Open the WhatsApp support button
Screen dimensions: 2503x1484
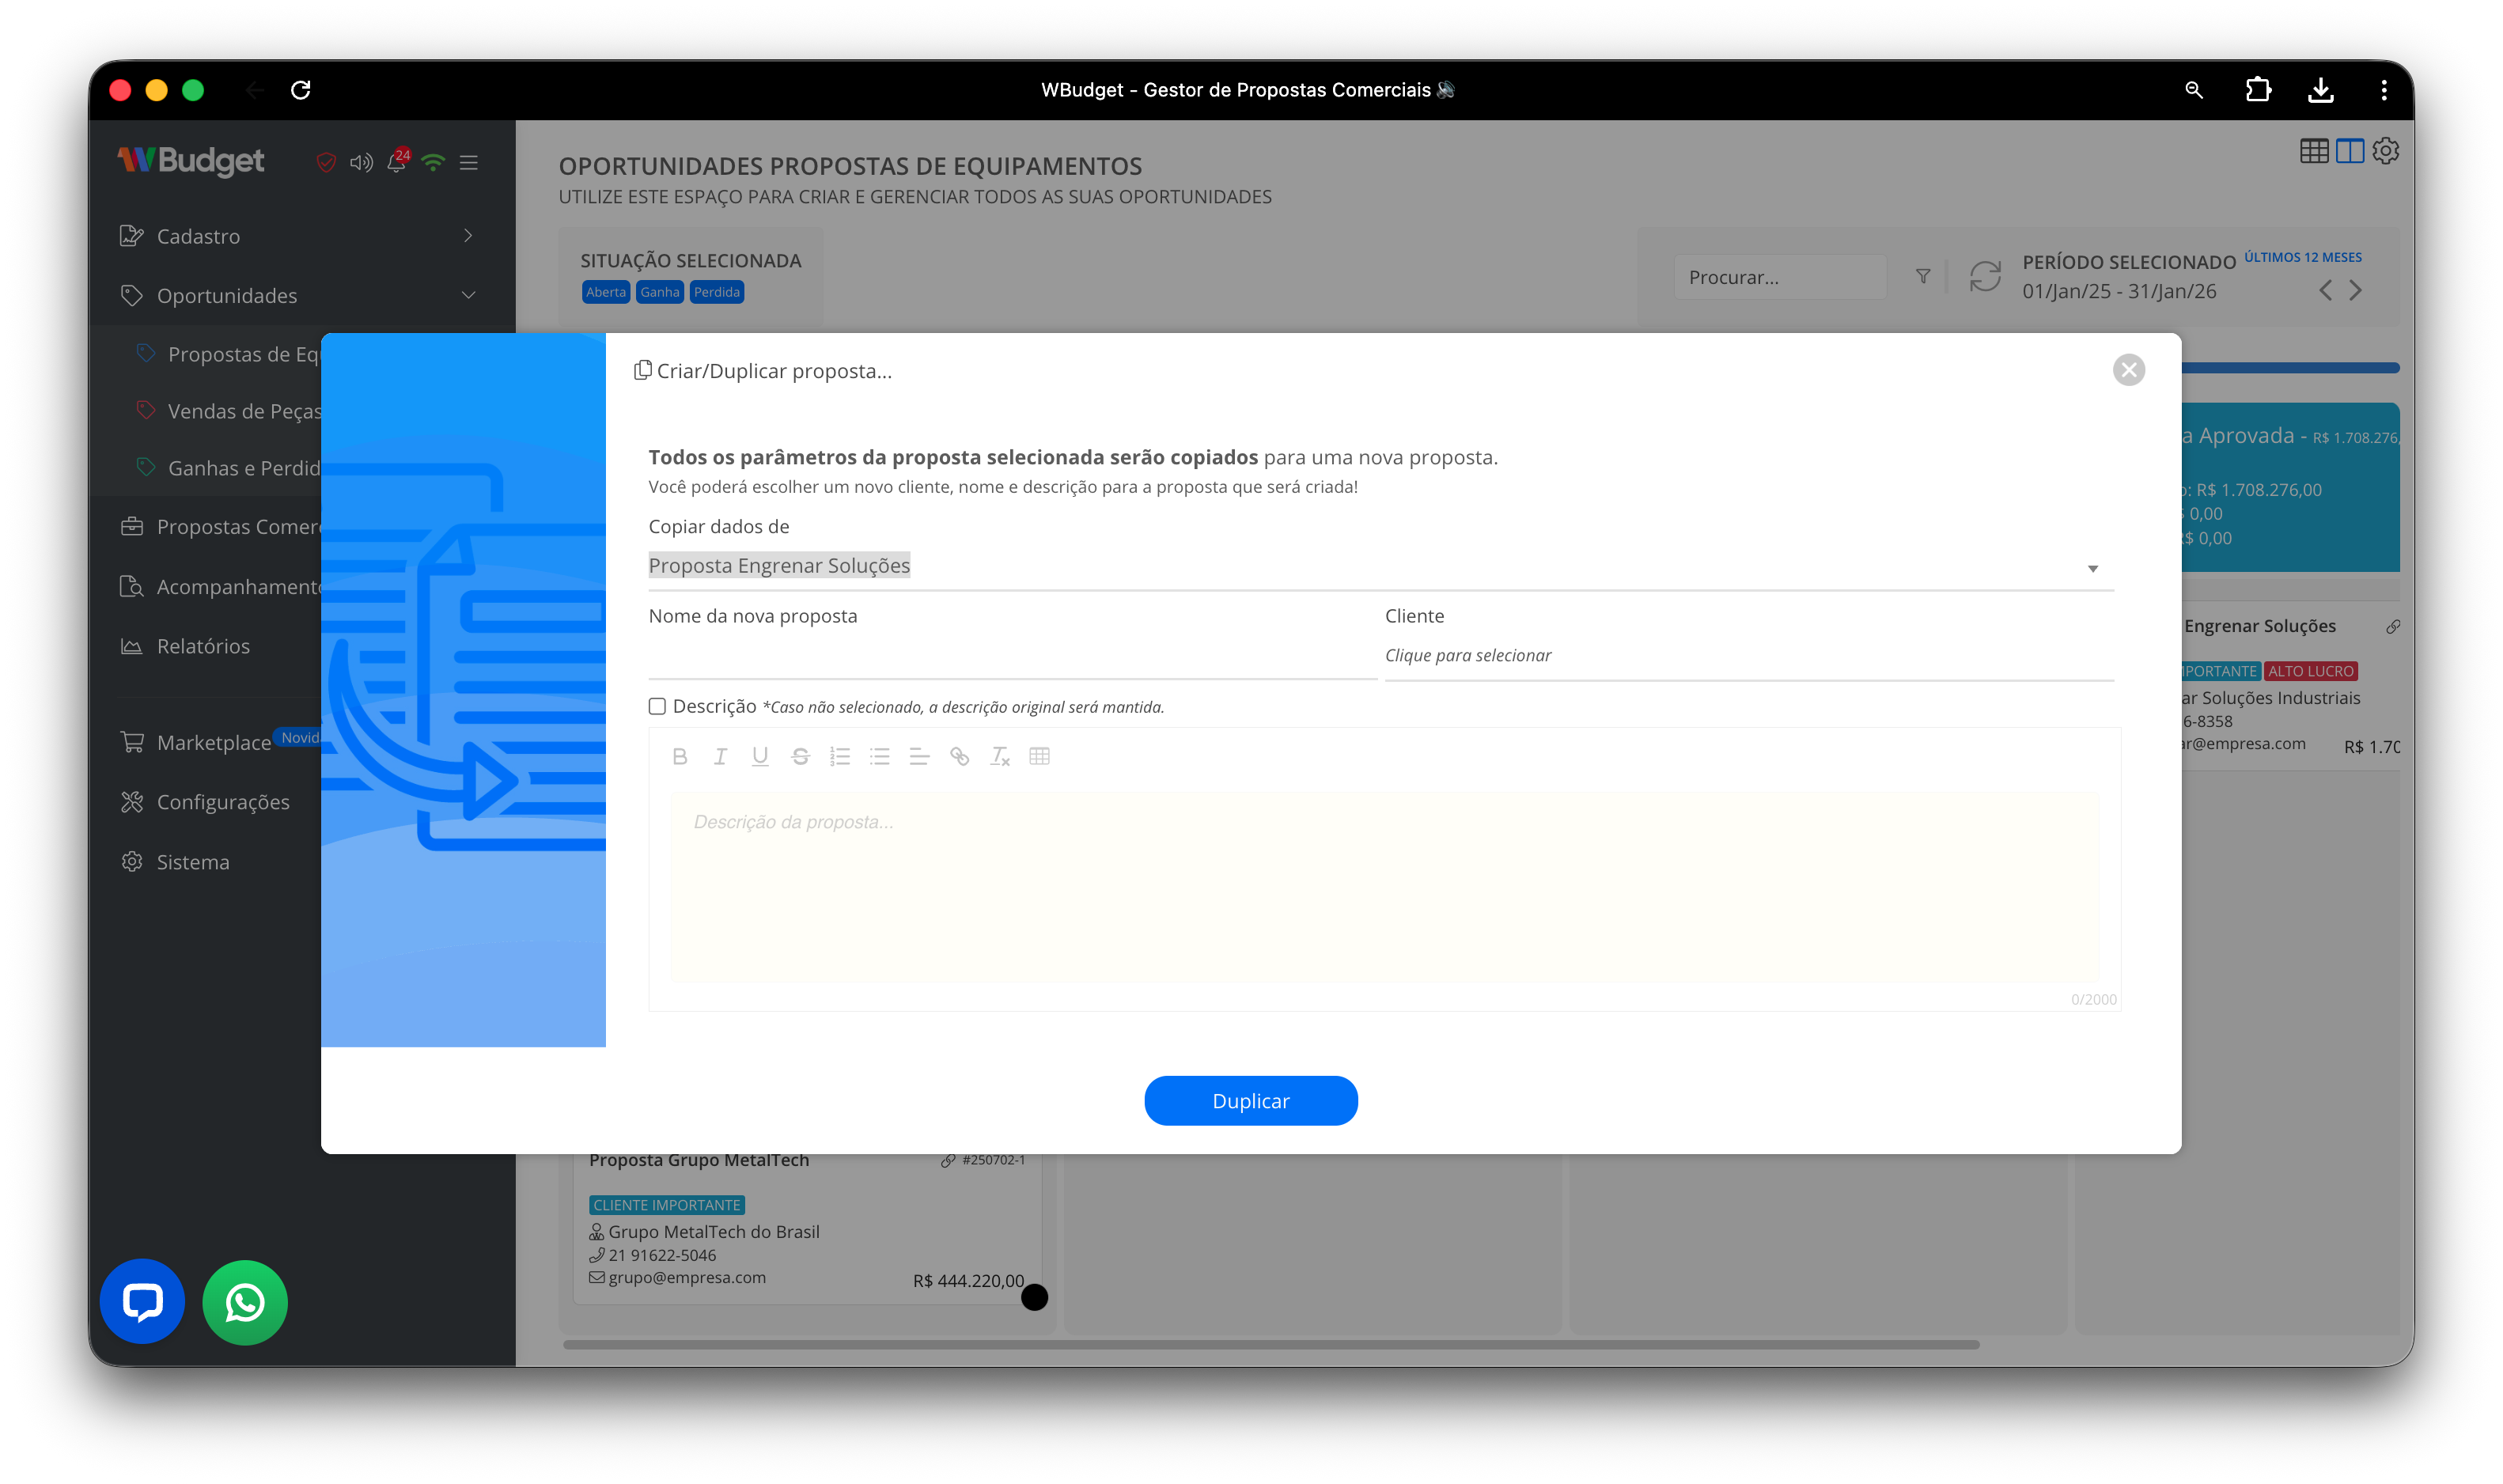[x=245, y=1302]
